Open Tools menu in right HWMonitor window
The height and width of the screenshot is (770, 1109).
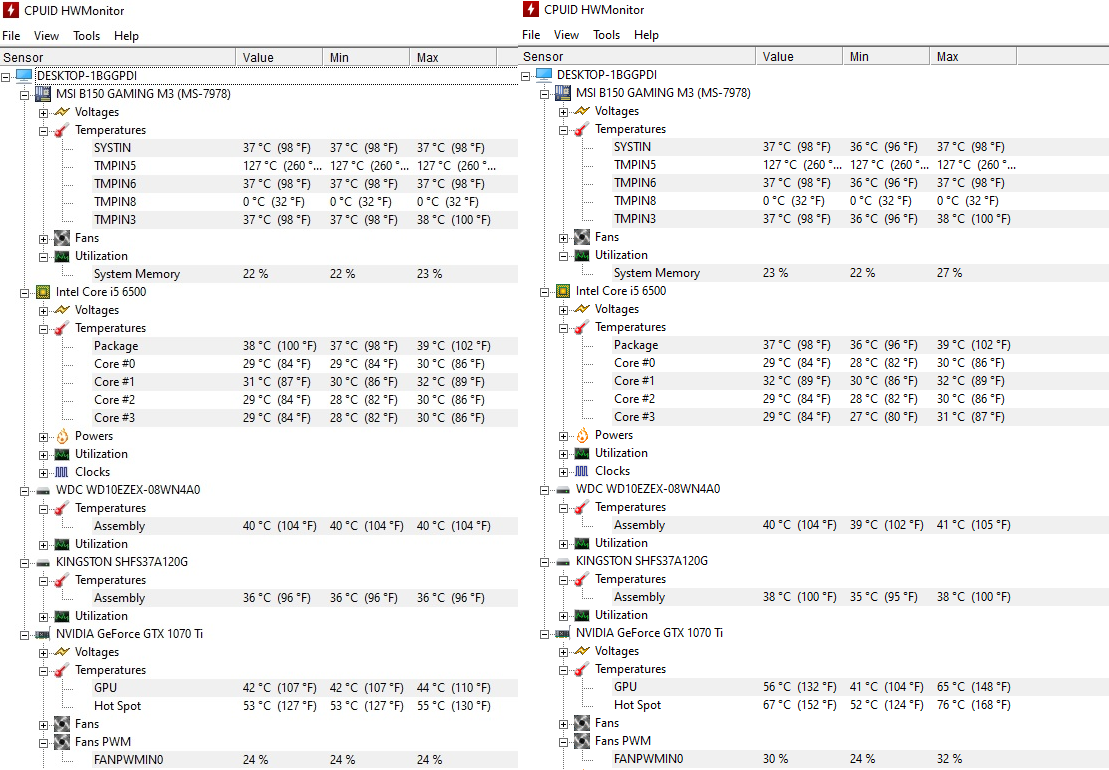(606, 35)
